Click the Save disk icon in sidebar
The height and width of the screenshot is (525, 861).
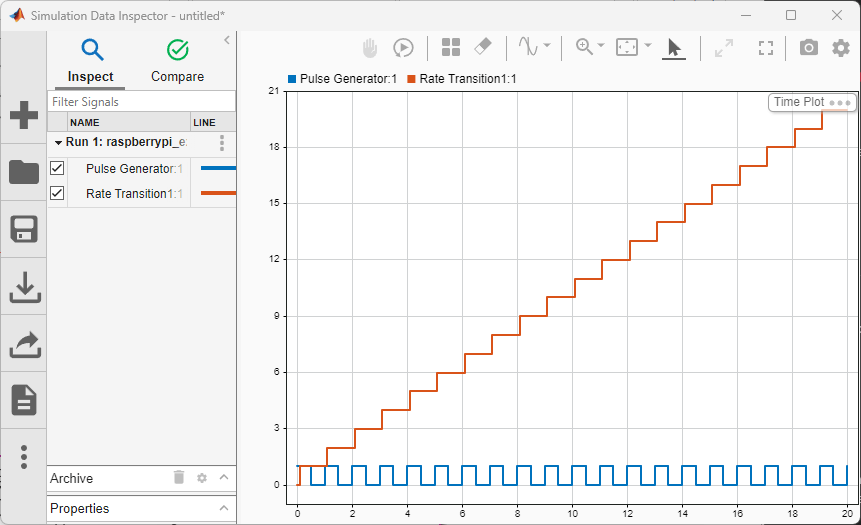(23, 229)
